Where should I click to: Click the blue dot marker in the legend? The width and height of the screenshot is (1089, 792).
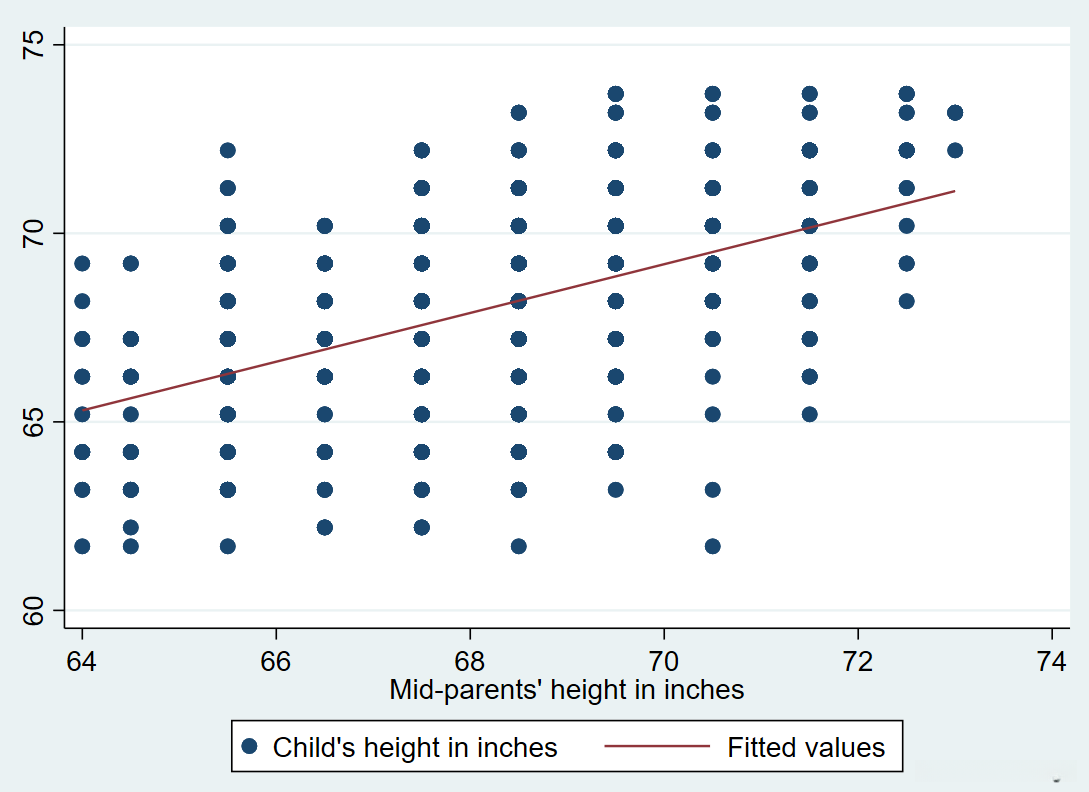point(250,747)
